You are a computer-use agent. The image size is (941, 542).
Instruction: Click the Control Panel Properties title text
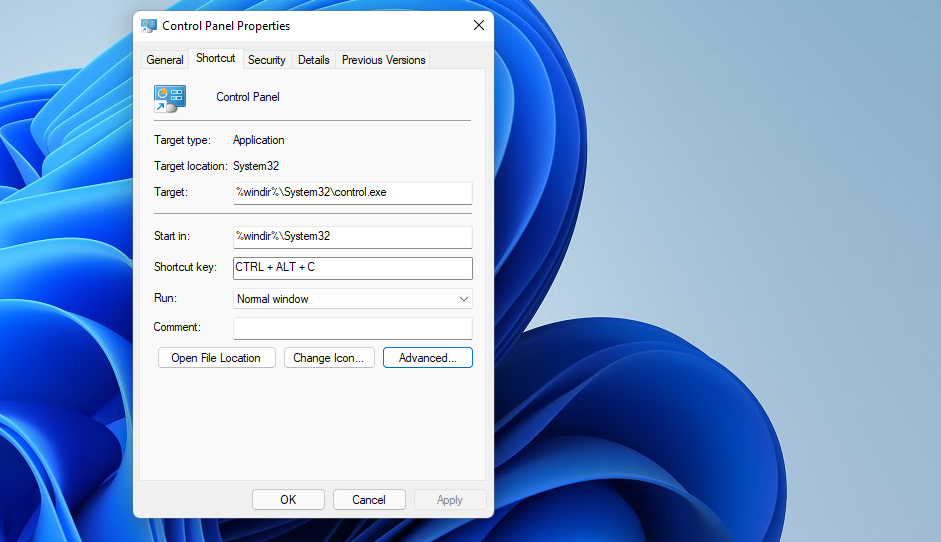(226, 26)
